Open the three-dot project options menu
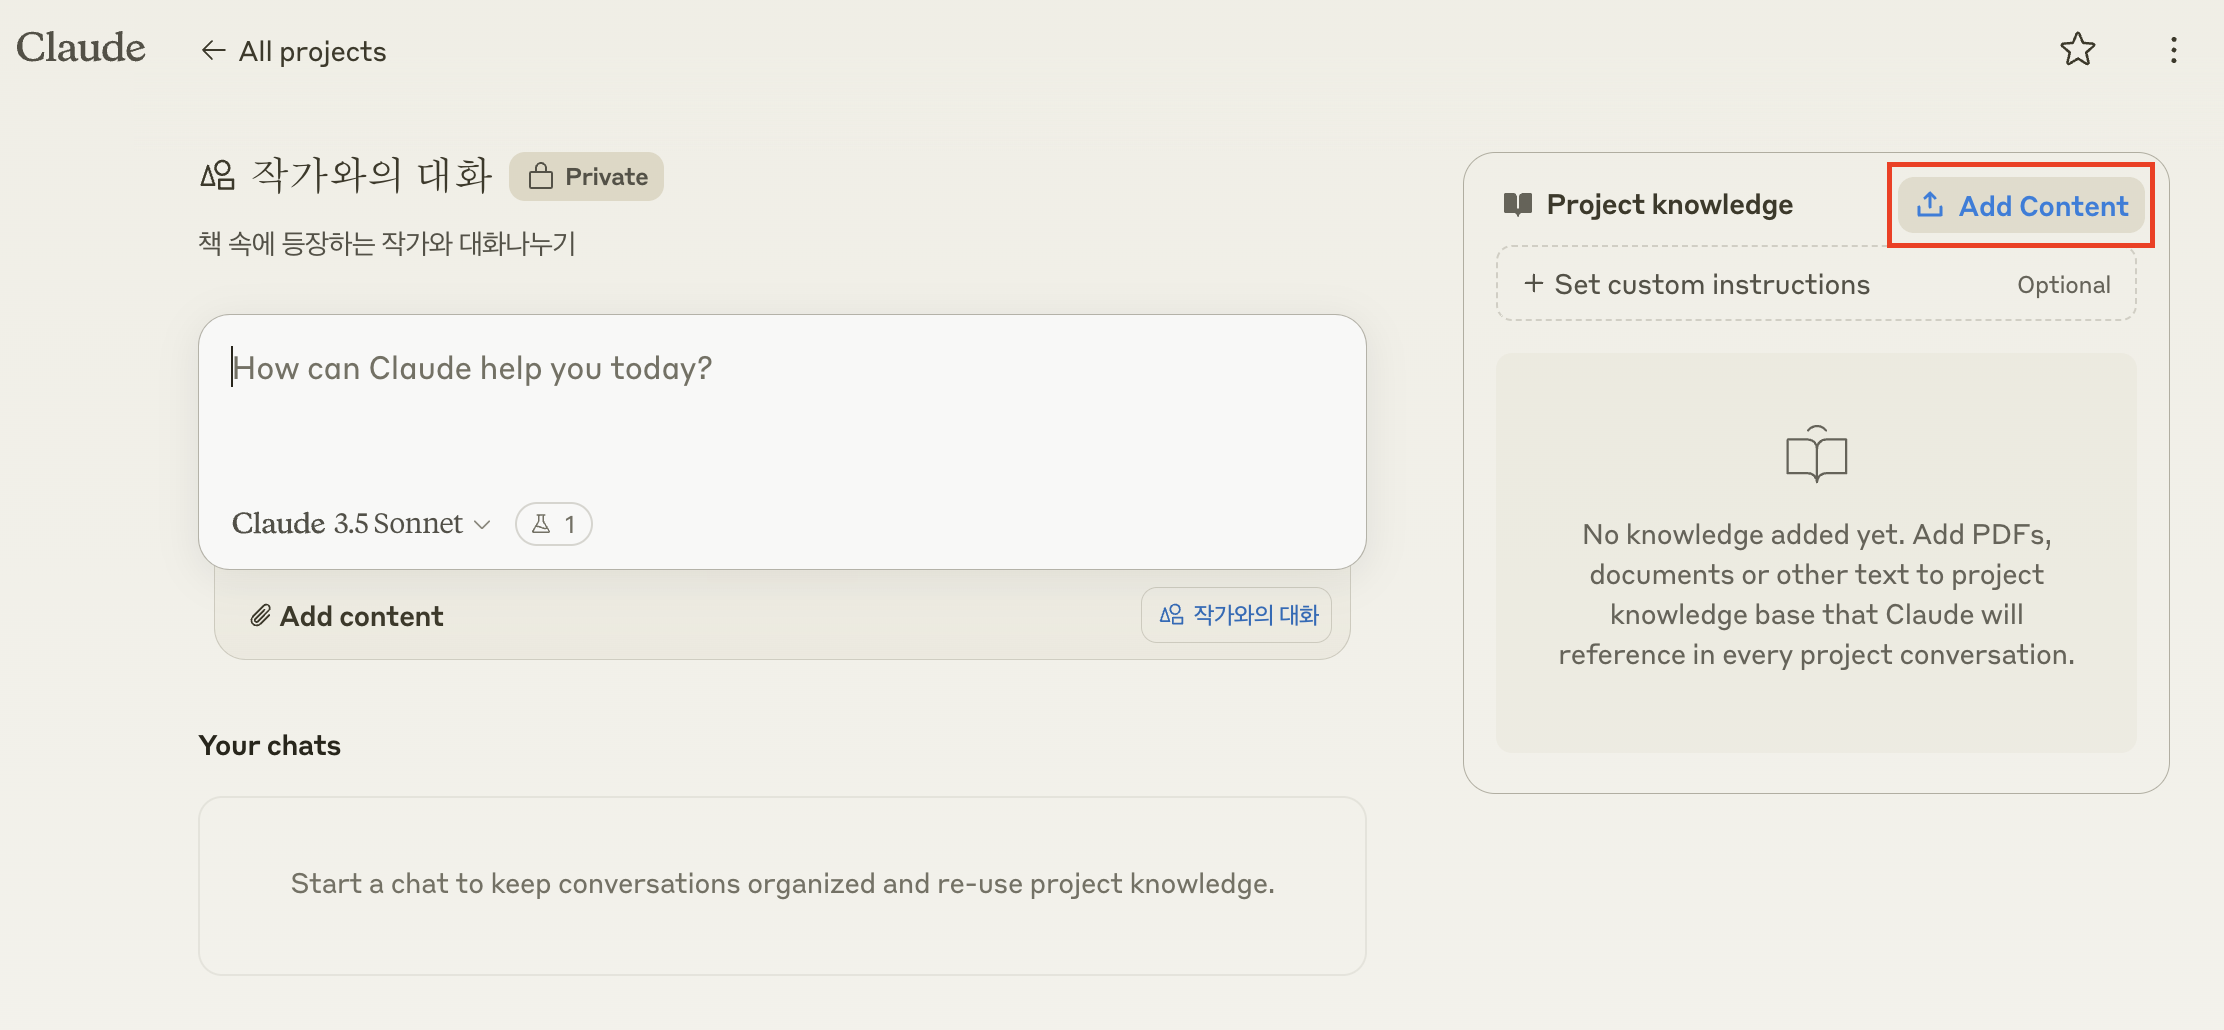2224x1030 pixels. tap(2173, 50)
